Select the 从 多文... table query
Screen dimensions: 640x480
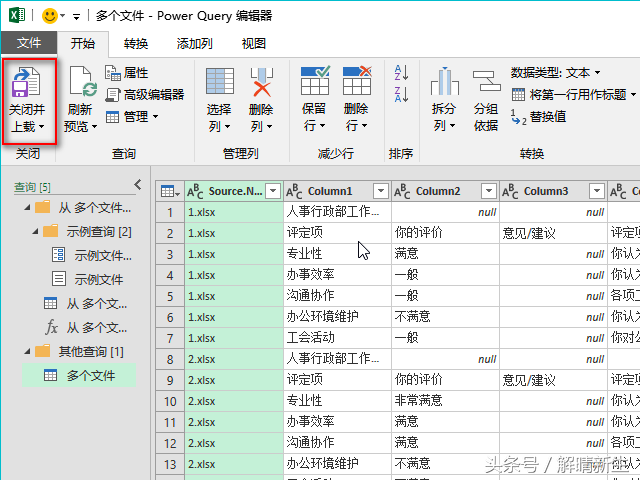click(85, 304)
